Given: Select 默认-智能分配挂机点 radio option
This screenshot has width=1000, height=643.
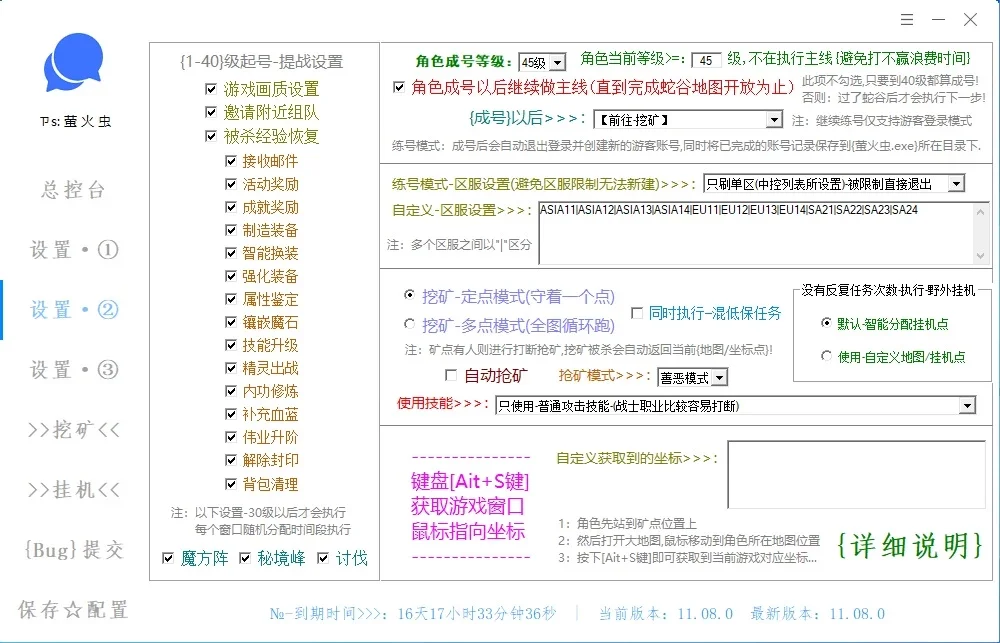Looking at the screenshot, I should [826, 323].
